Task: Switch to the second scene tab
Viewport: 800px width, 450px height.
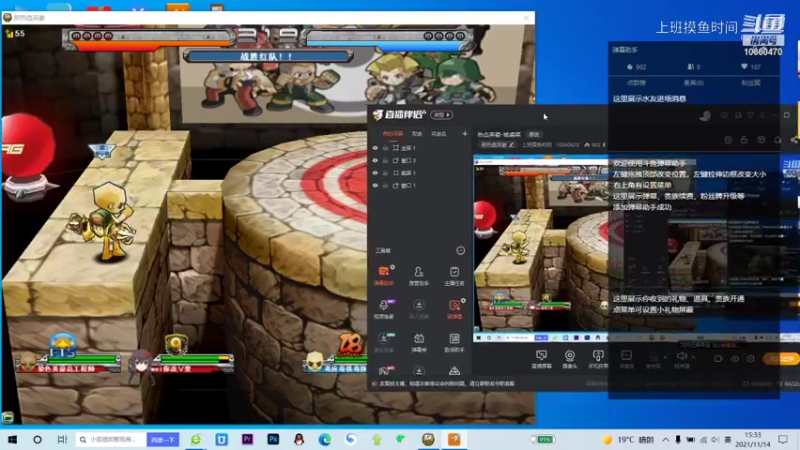Action: coord(417,134)
